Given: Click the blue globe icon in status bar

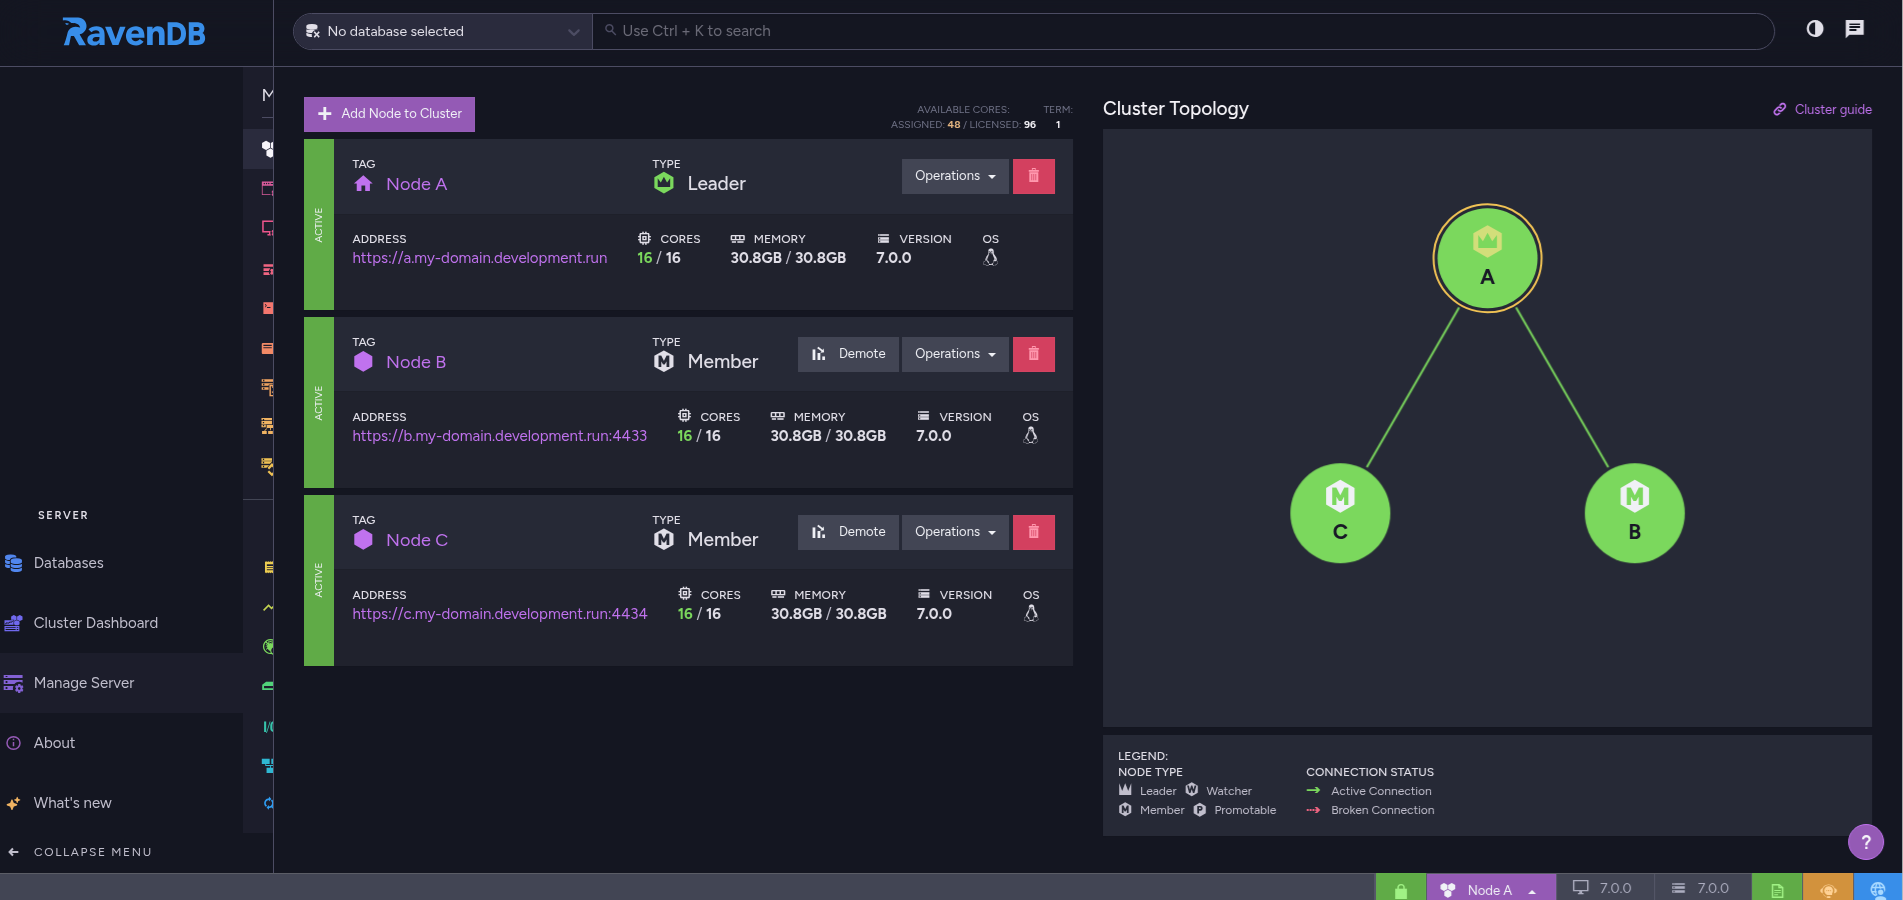Looking at the screenshot, I should click(x=1878, y=889).
